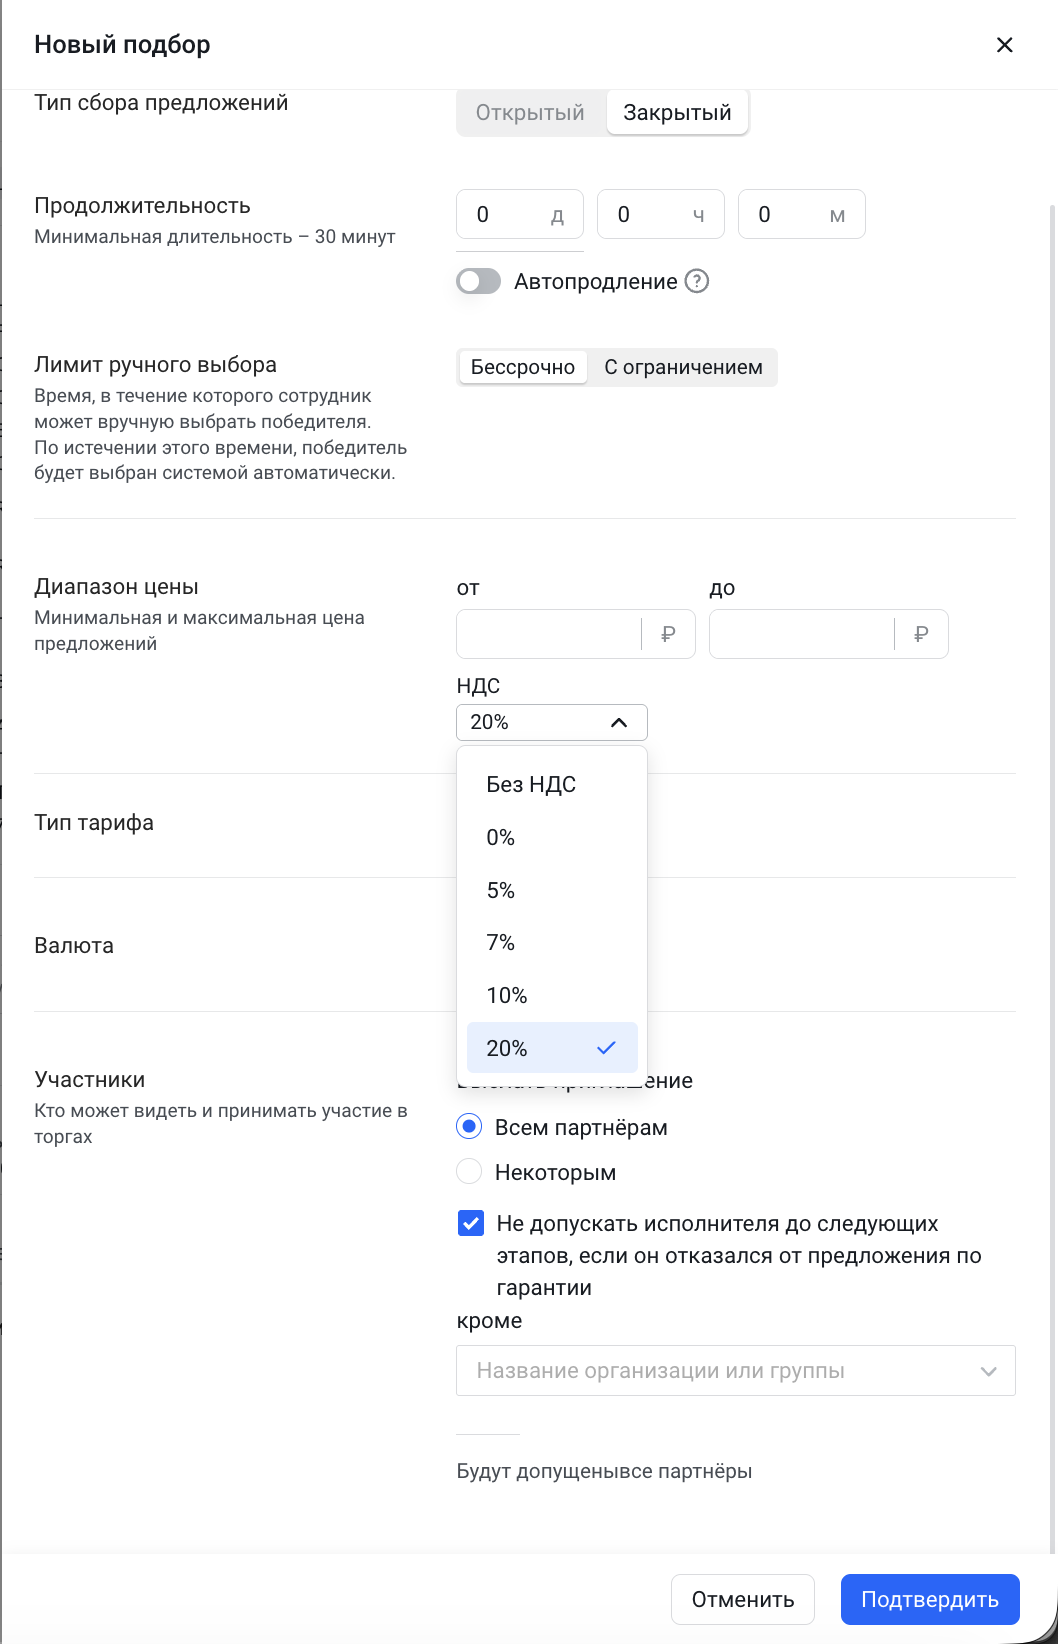
Task: Select the Некоторым radio button
Action: pyautogui.click(x=469, y=1171)
